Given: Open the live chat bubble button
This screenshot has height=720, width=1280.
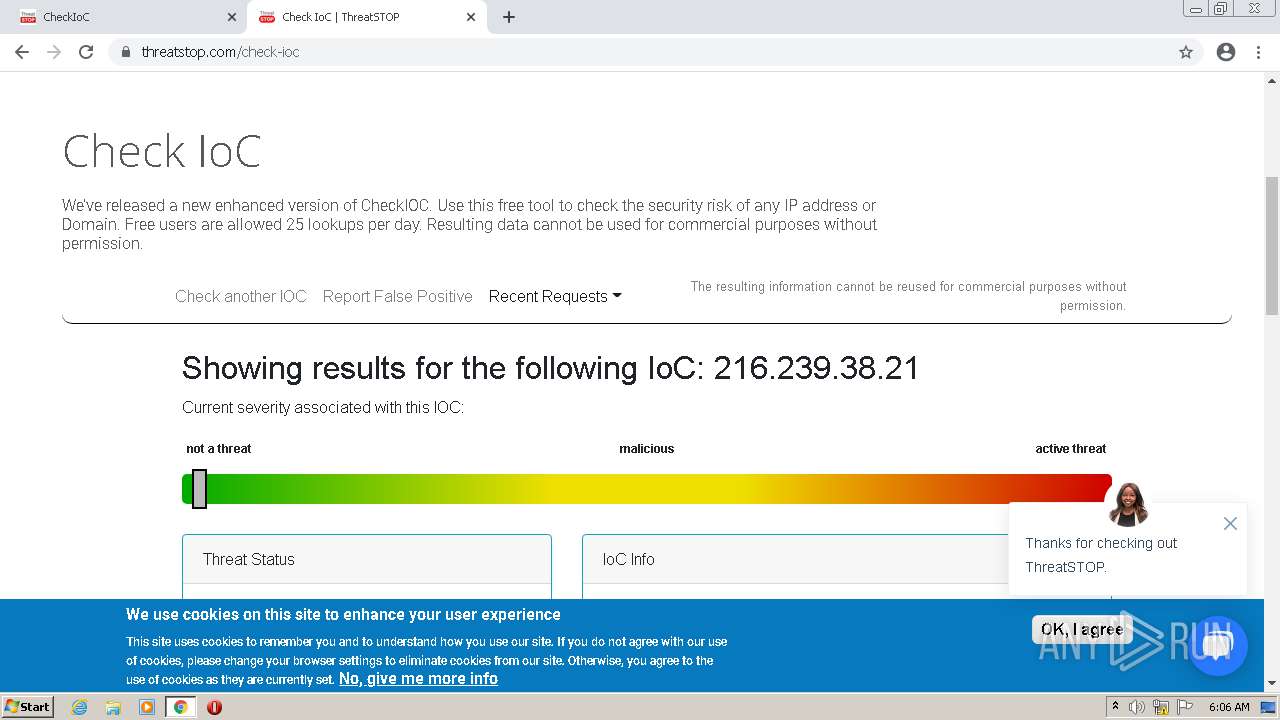Looking at the screenshot, I should pos(1217,646).
